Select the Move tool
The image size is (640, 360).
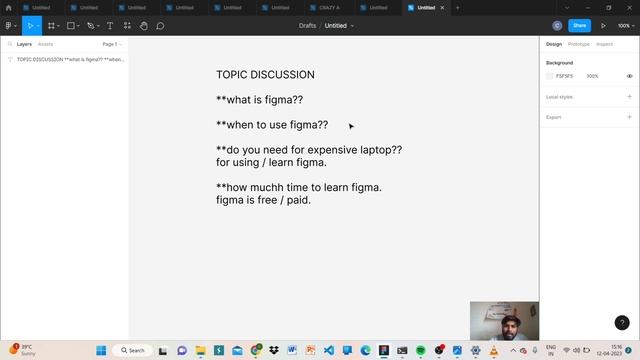pos(30,26)
